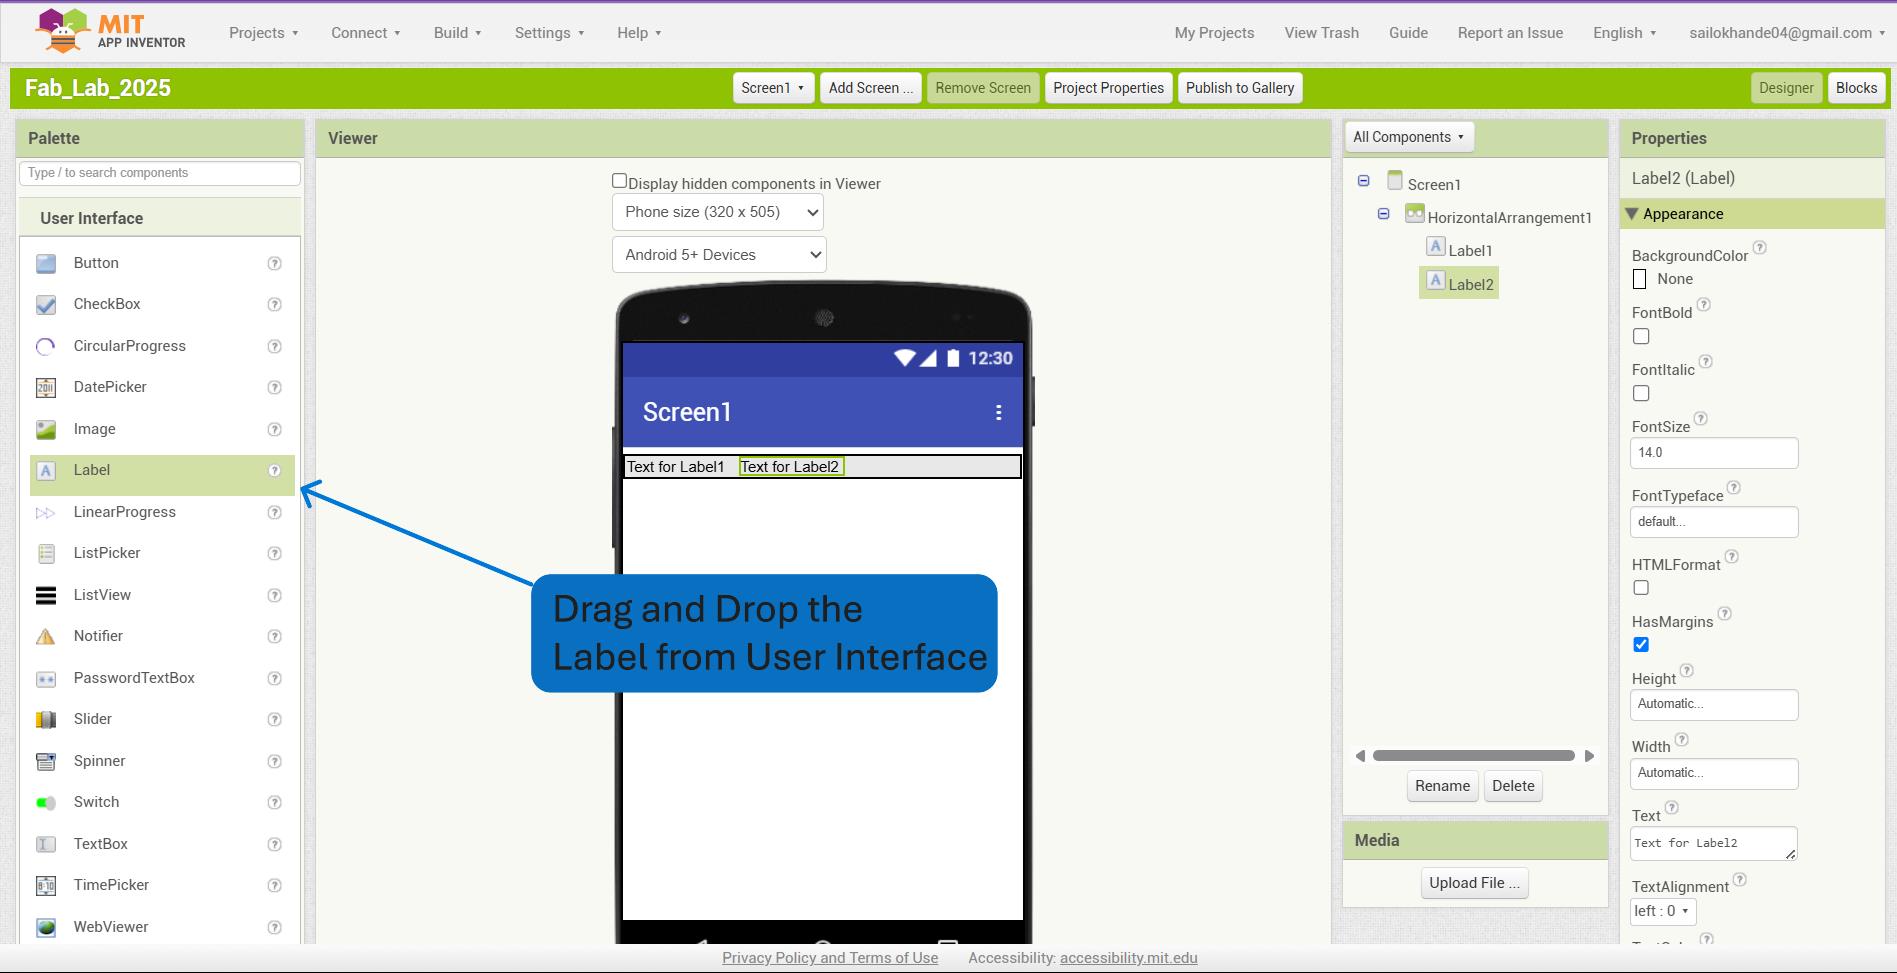Image resolution: width=1897 pixels, height=973 pixels.
Task: Select the TextBox component icon
Action: coord(46,844)
